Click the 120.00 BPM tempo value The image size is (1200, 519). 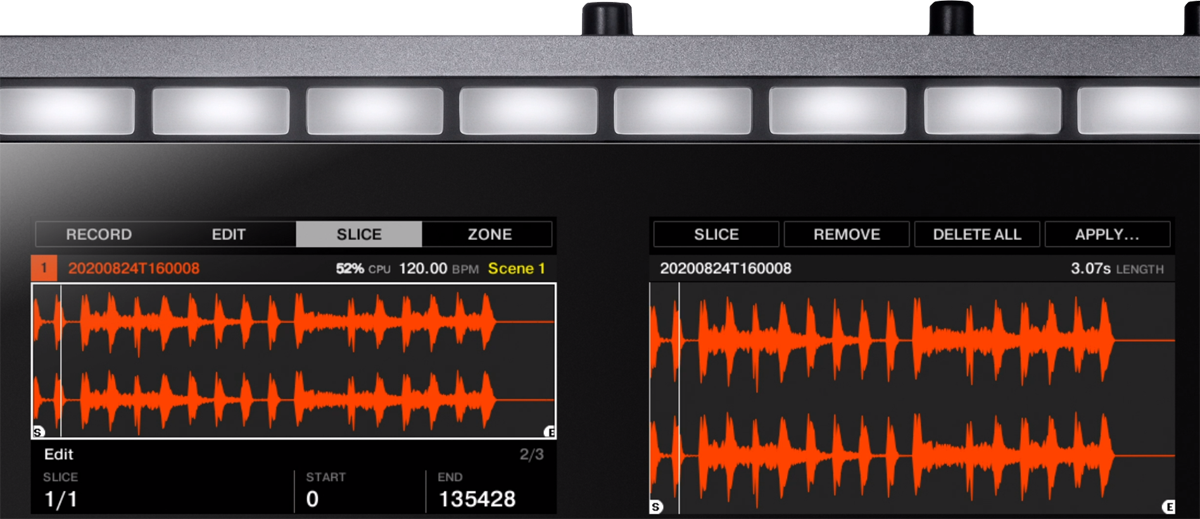tap(438, 268)
